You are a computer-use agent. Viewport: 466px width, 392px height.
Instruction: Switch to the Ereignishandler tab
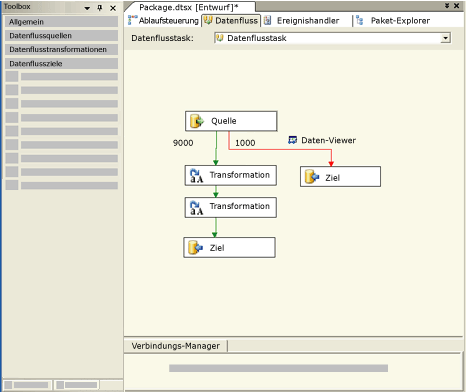click(302, 21)
